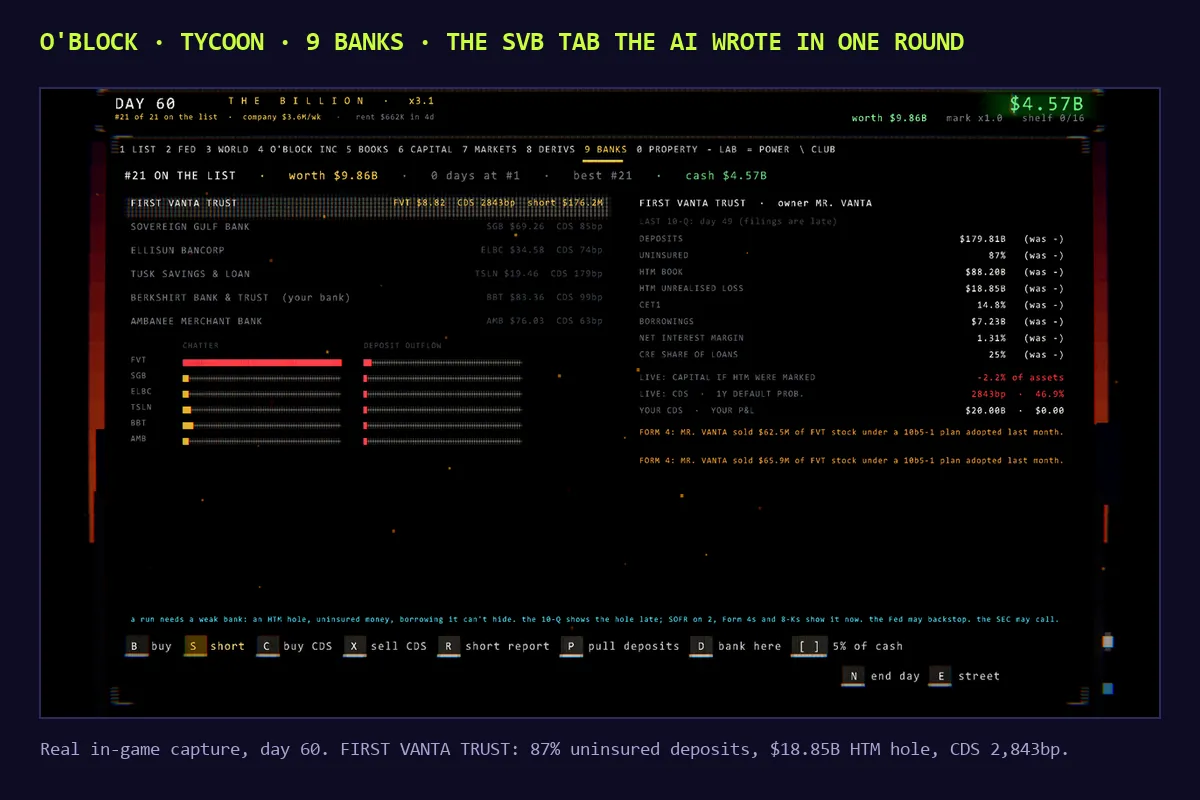Click the FVT deposit outflow bar

443,363
